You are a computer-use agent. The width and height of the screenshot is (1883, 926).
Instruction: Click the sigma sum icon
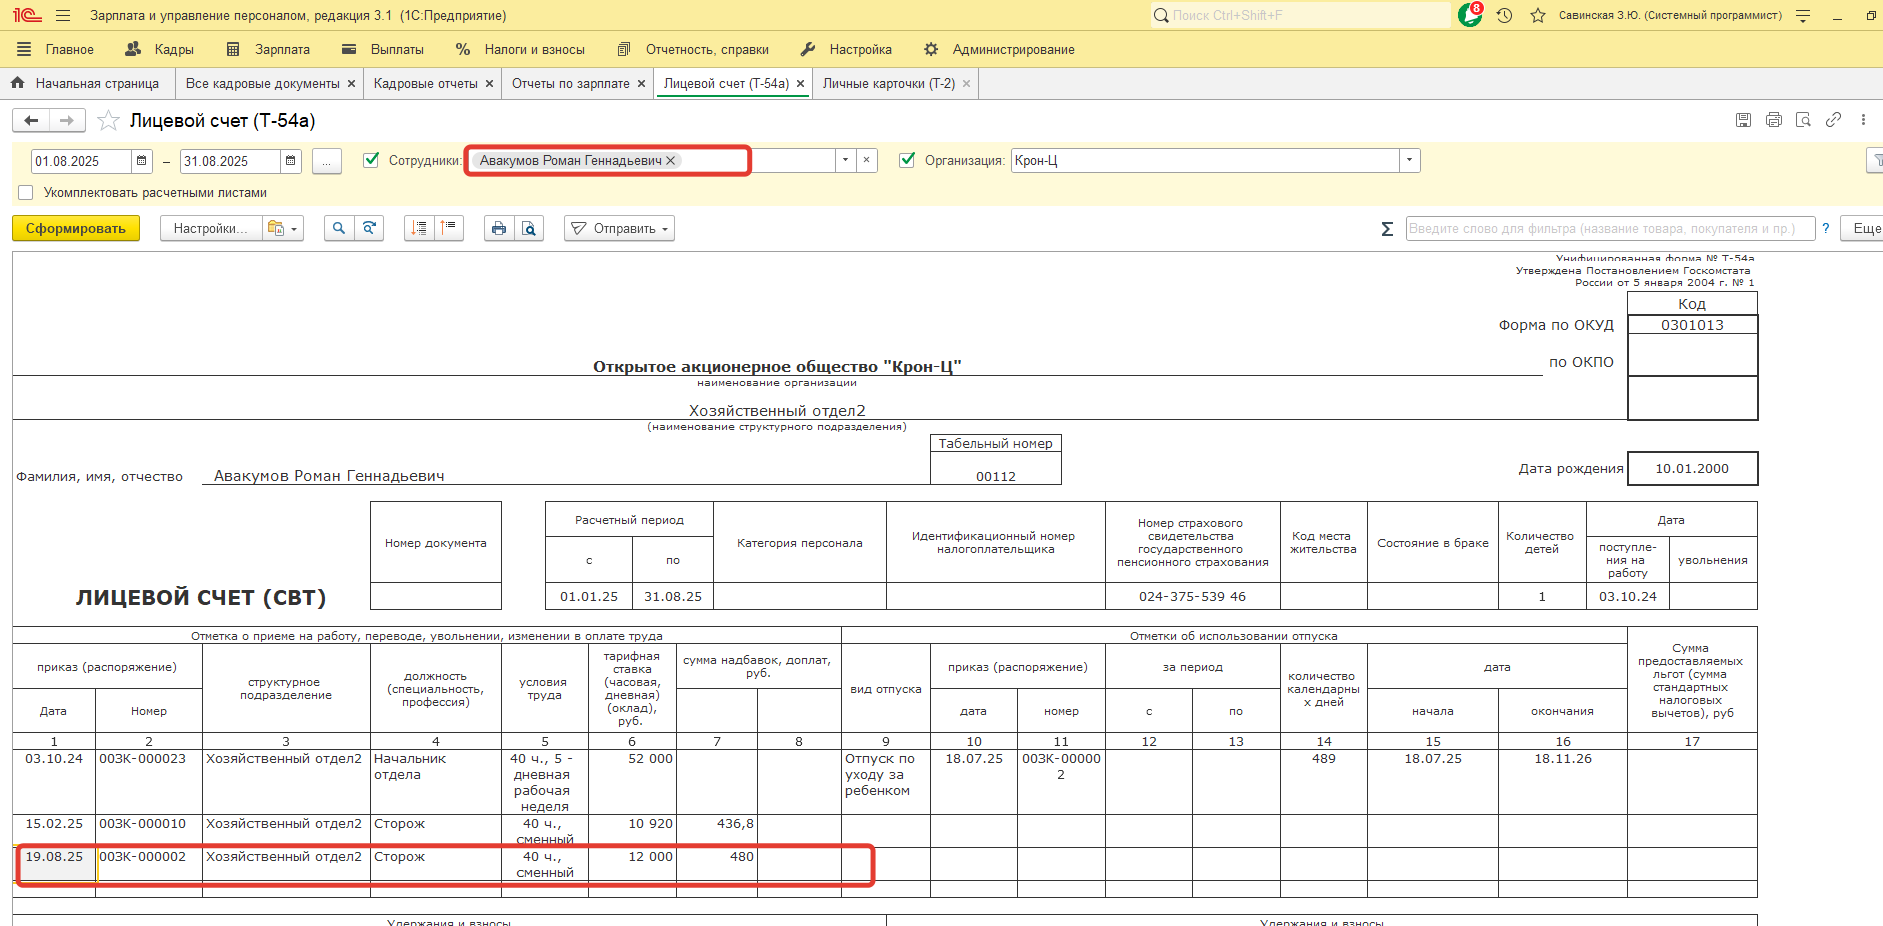(1387, 229)
